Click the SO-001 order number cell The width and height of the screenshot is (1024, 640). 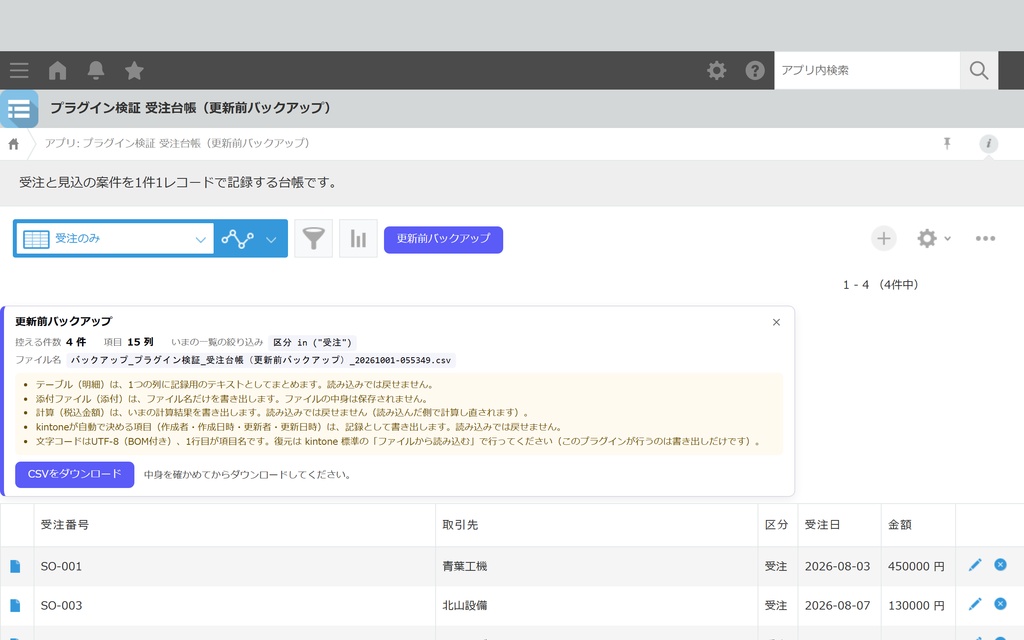point(234,566)
